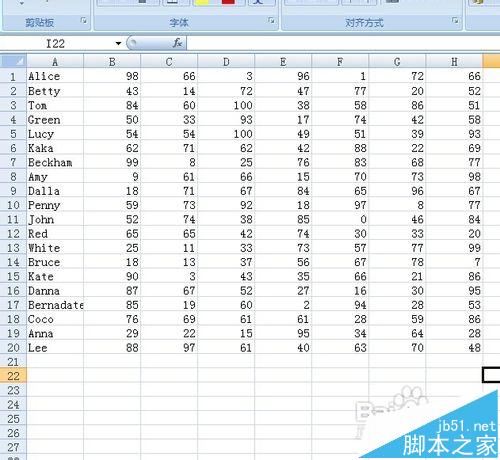Select Alice's cell in row 1

tap(55, 76)
